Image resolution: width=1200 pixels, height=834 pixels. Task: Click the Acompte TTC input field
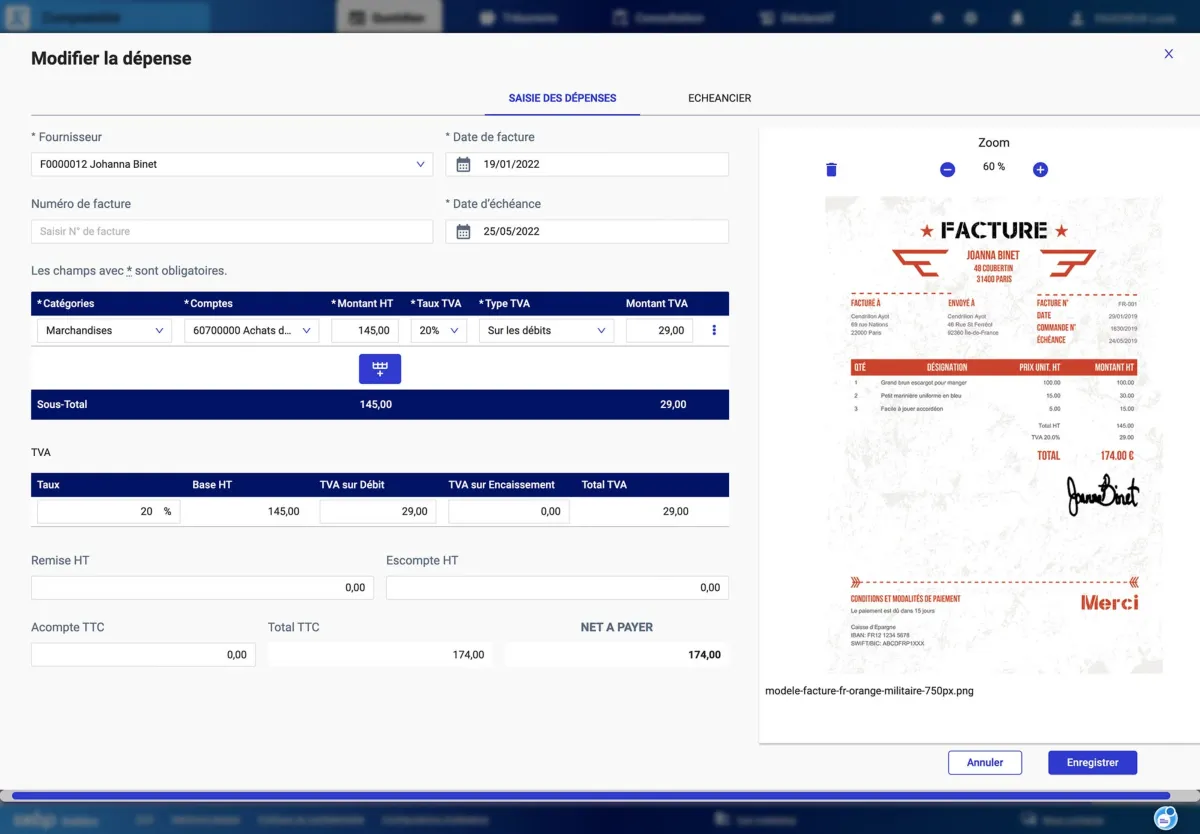pyautogui.click(x=143, y=654)
